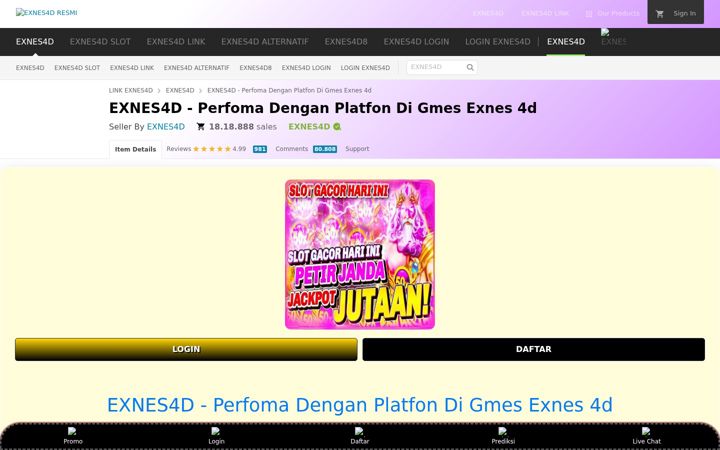The height and width of the screenshot is (450, 720).
Task: Open Promo in the bottom bar
Action: coord(73,437)
